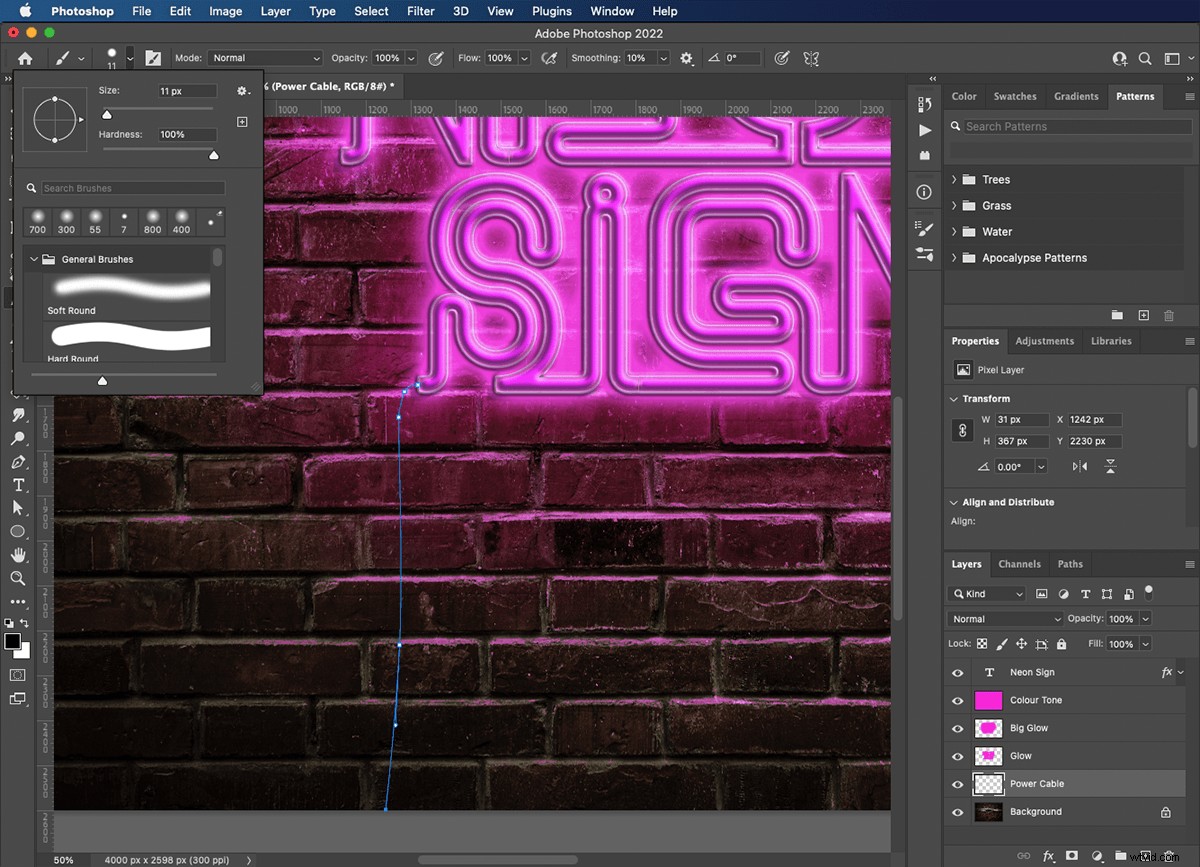The width and height of the screenshot is (1200, 867).
Task: Open the Filter menu
Action: click(x=420, y=11)
